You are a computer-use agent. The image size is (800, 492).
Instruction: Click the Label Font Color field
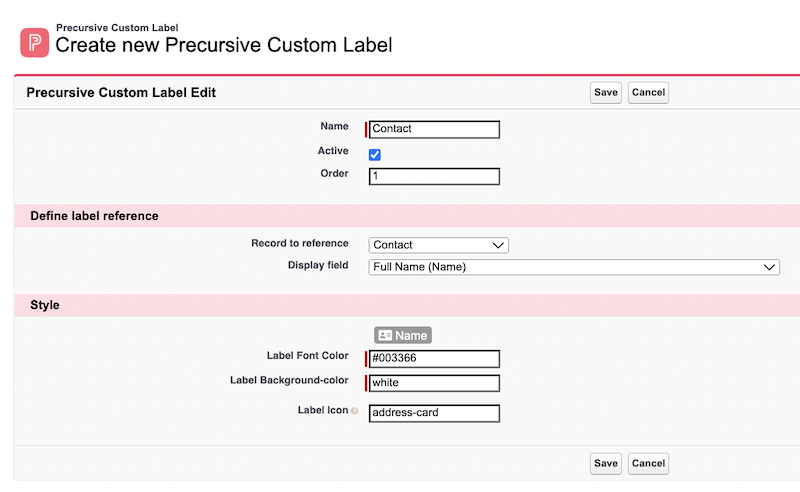coord(434,358)
